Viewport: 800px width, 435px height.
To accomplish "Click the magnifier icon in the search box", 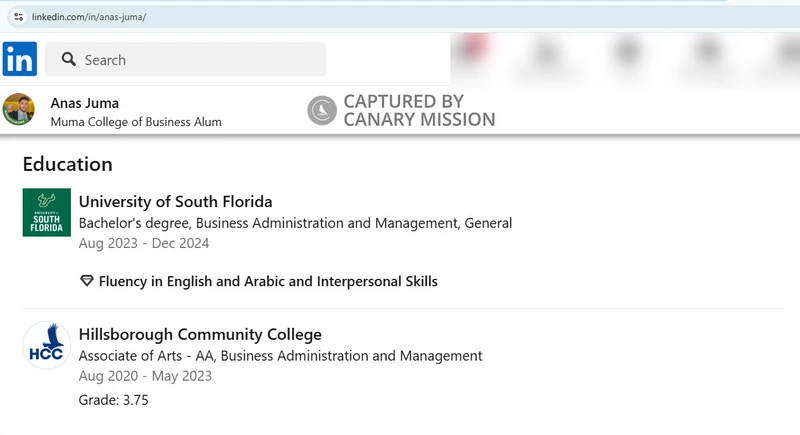I will click(69, 60).
